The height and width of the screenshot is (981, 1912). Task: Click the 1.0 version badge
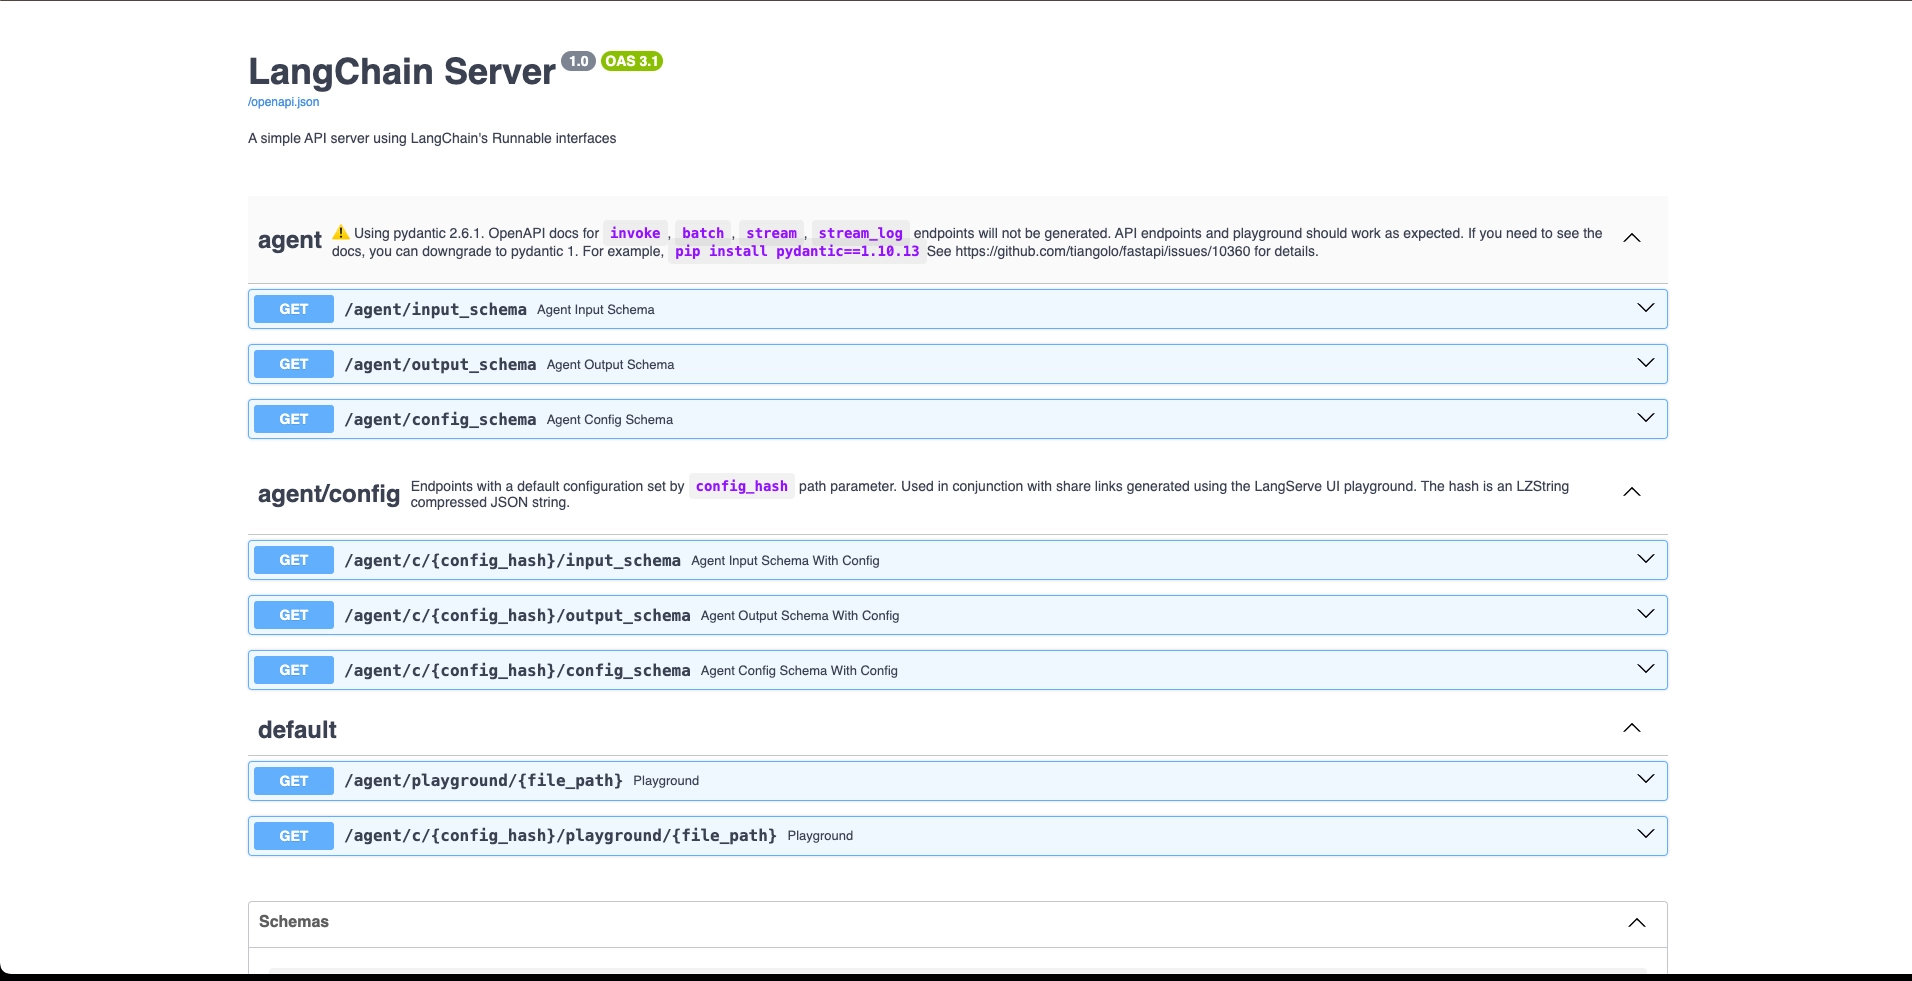point(579,61)
